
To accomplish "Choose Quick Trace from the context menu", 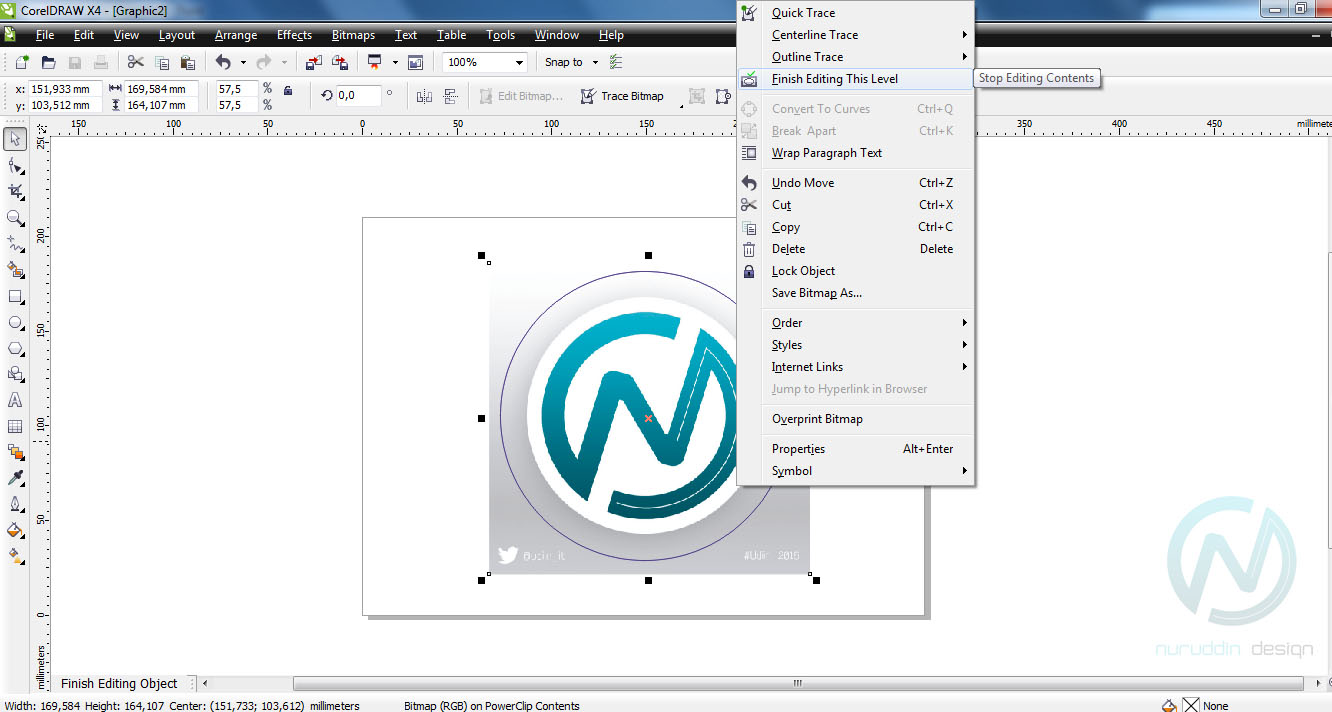I will (855, 13).
